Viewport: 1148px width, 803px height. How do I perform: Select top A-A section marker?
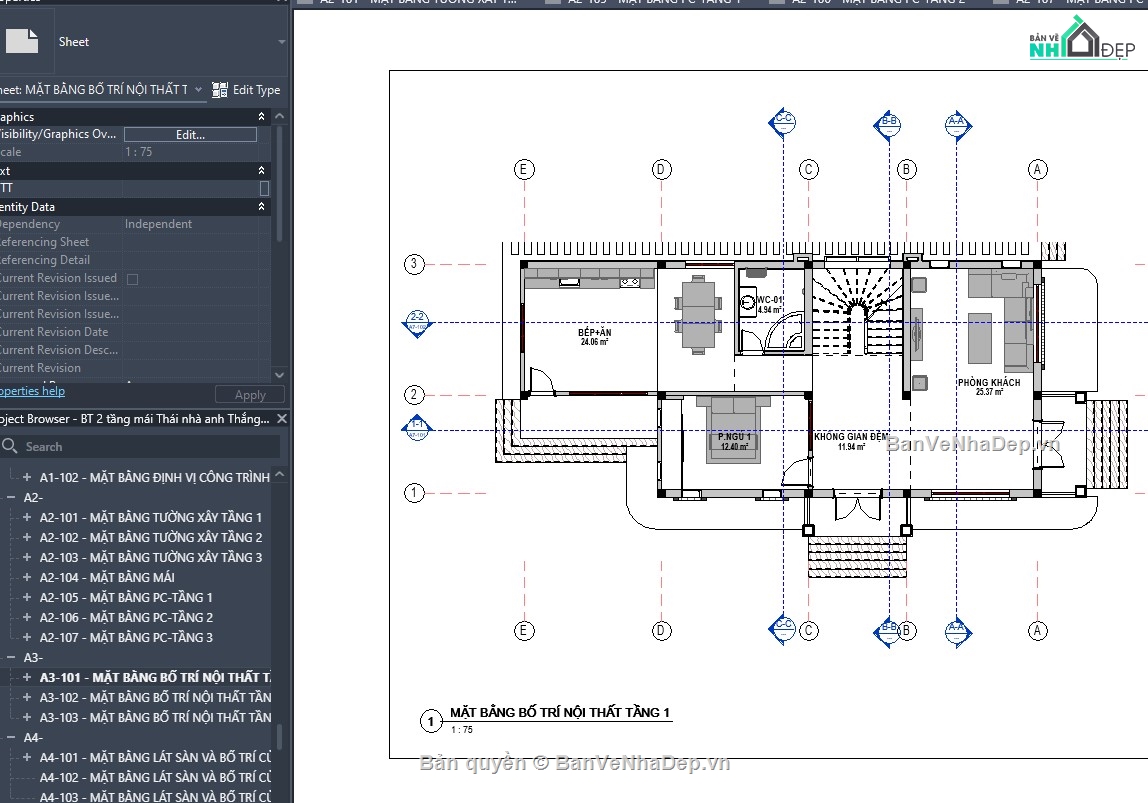click(x=956, y=124)
